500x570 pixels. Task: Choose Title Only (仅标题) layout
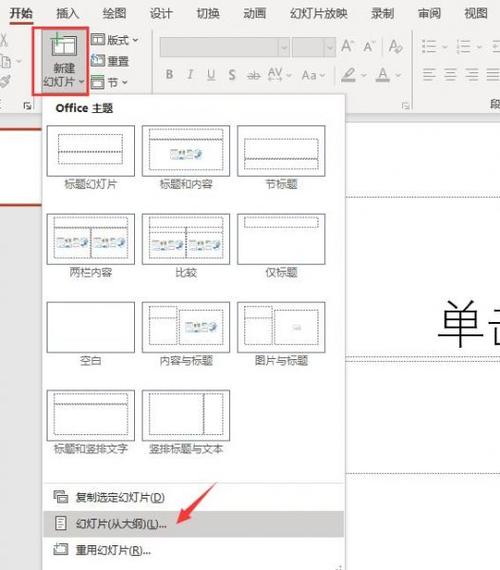point(281,246)
